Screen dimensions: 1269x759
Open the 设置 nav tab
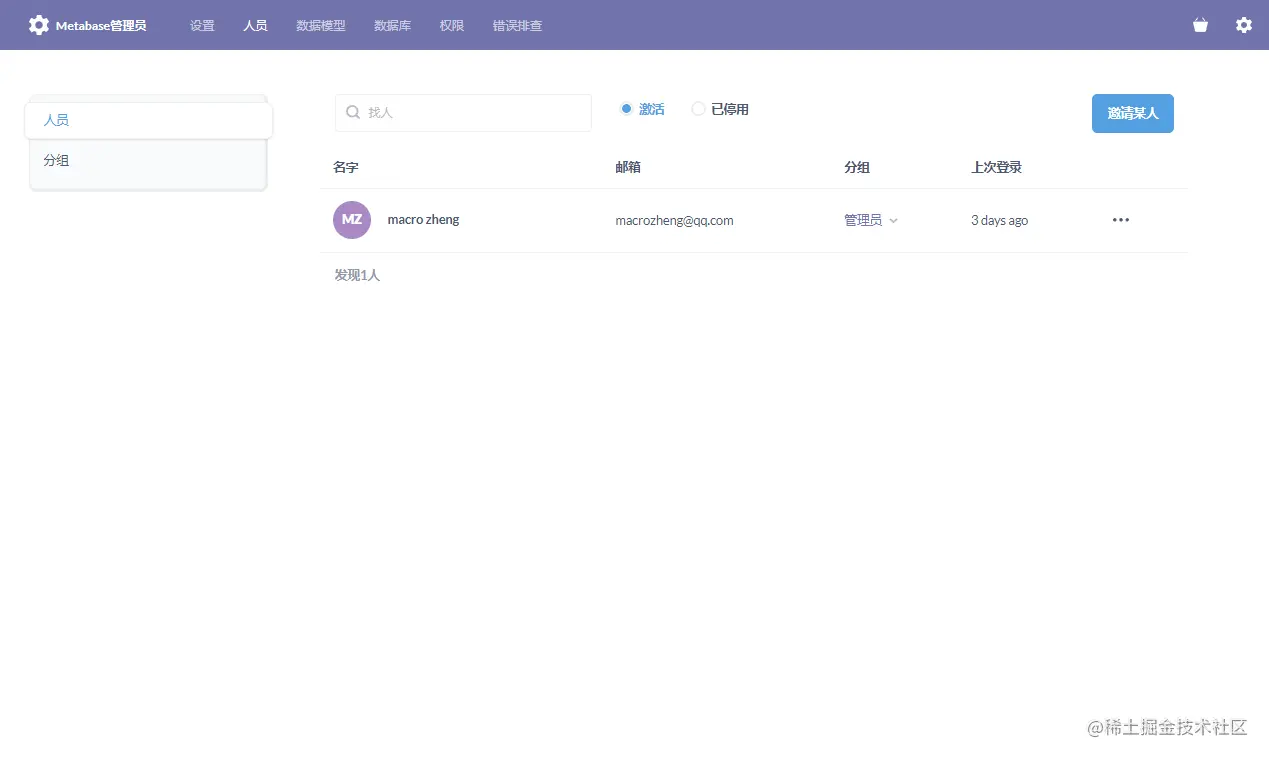point(202,26)
